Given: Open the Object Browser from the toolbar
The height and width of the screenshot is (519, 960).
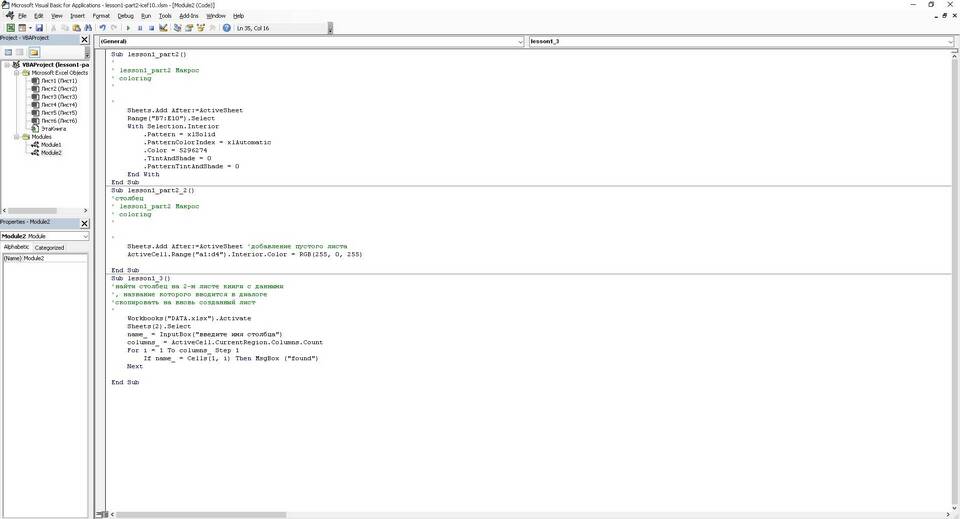Looking at the screenshot, I should click(x=200, y=28).
